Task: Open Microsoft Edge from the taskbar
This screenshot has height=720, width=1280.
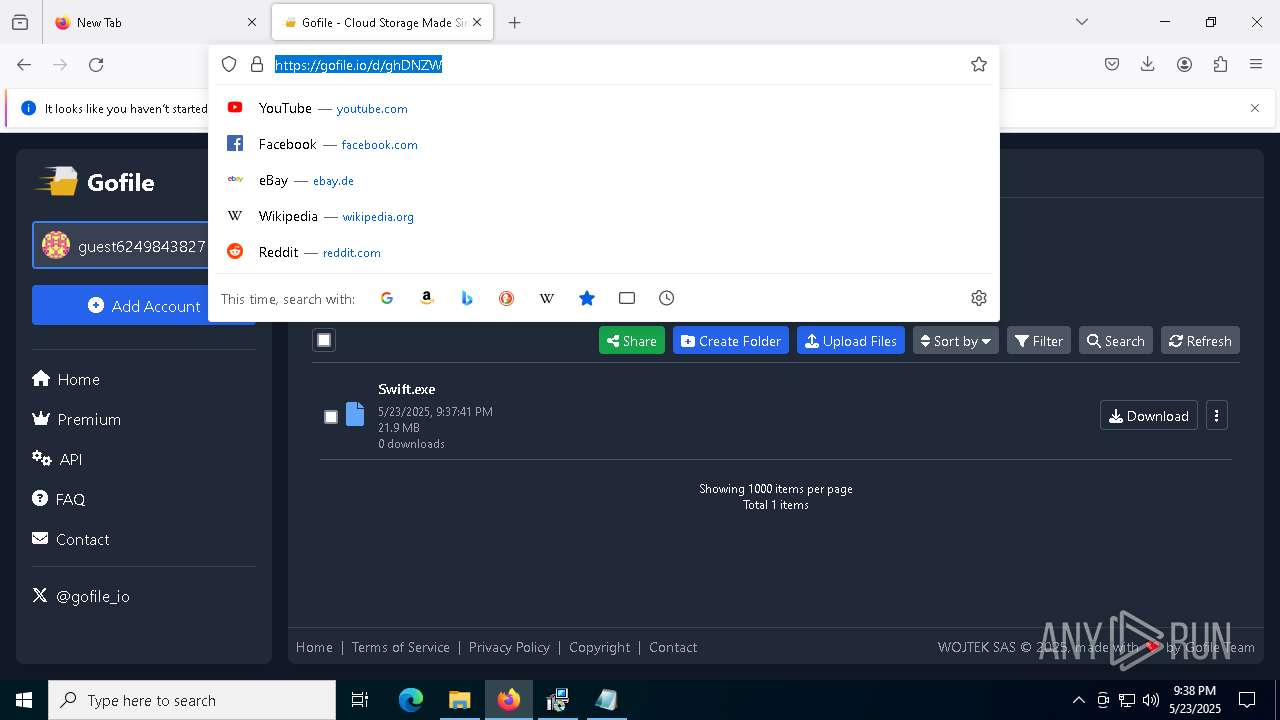Action: [x=411, y=700]
